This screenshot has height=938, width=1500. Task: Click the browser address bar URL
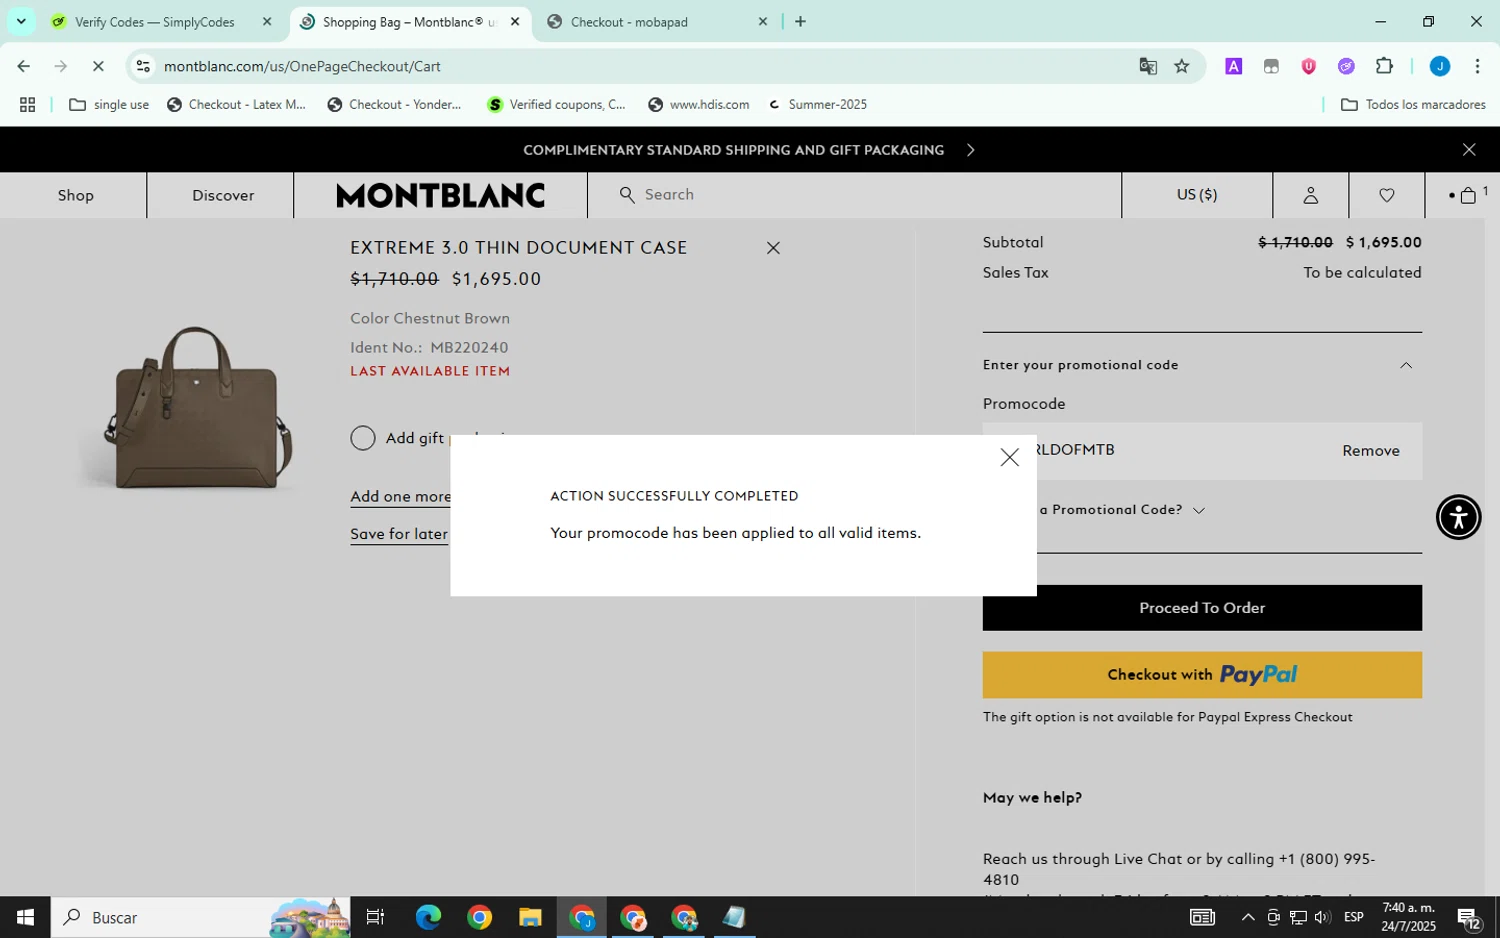302,66
